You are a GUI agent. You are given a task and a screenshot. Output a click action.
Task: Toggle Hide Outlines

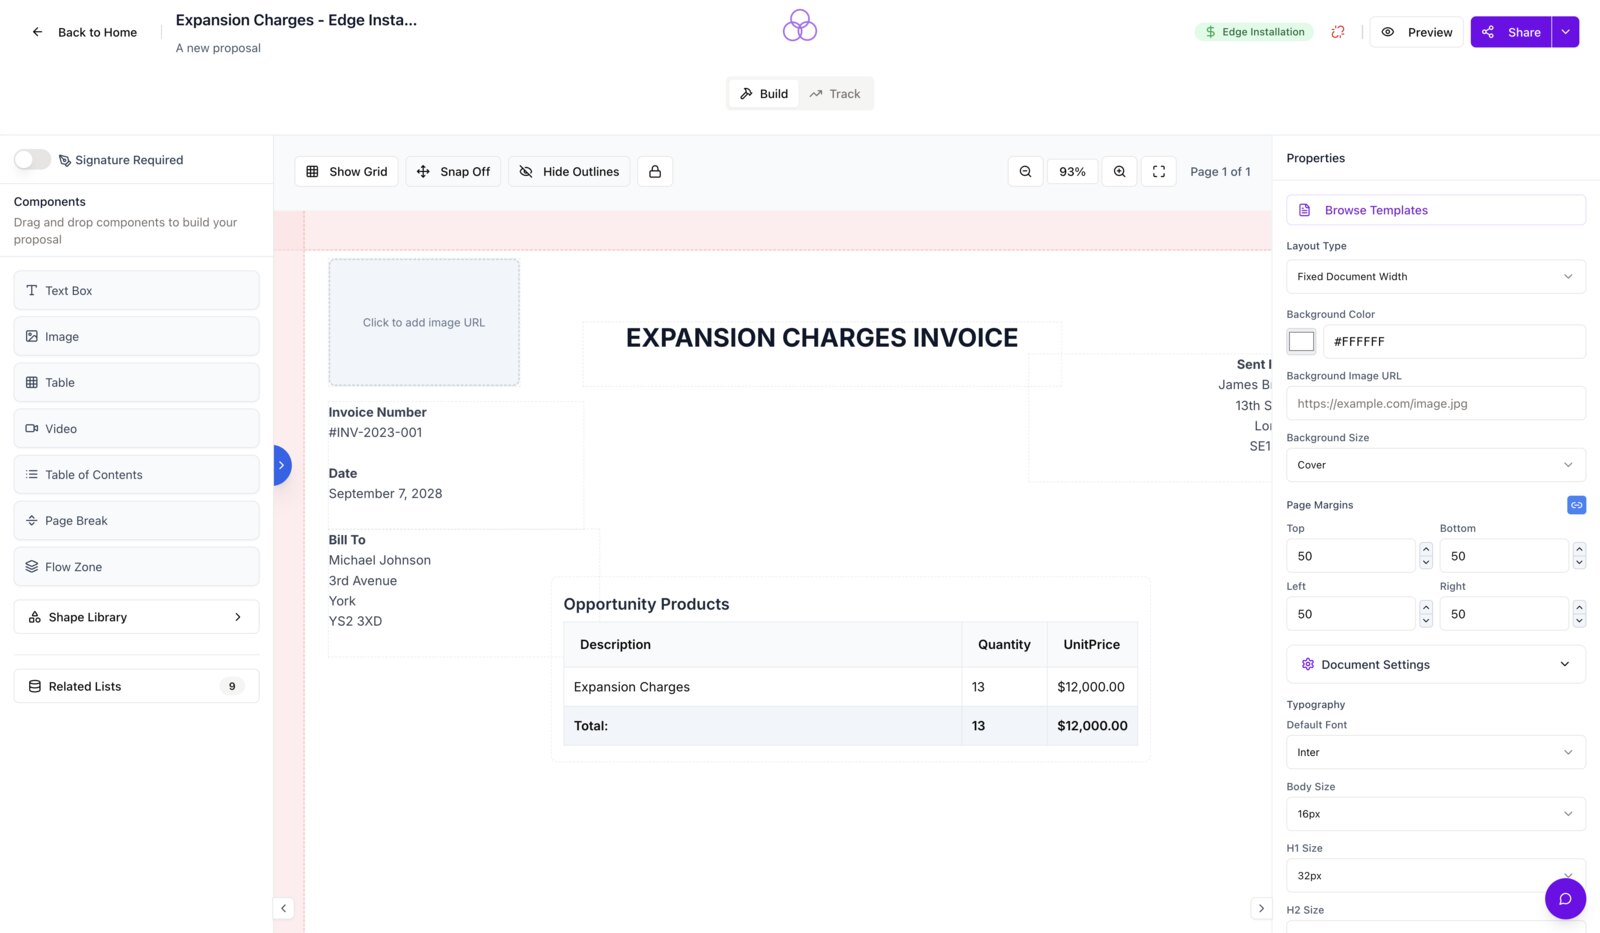[x=569, y=171]
